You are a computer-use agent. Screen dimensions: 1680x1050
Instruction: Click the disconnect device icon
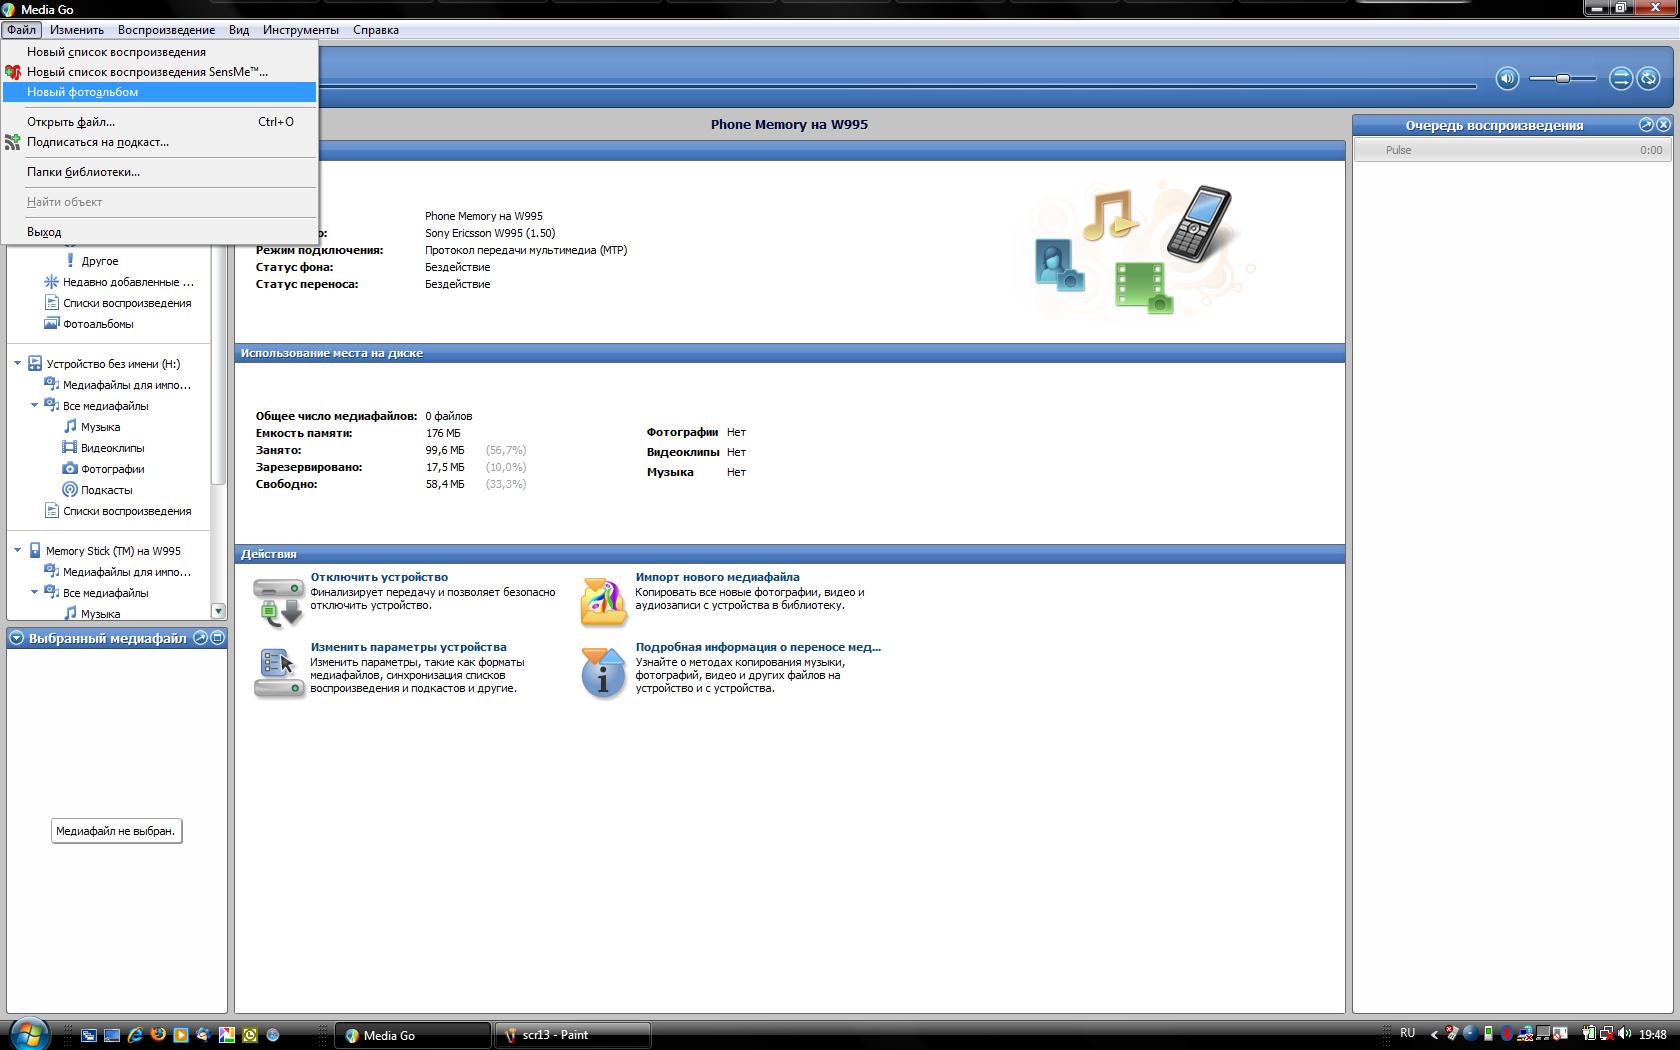pos(278,601)
